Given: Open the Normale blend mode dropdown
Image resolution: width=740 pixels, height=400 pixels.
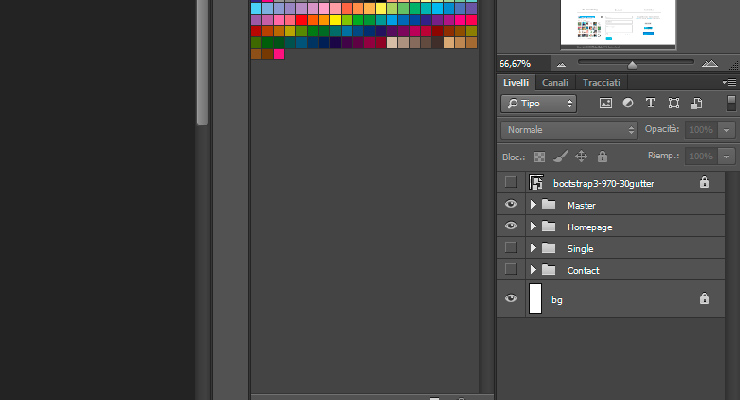Looking at the screenshot, I should (569, 130).
